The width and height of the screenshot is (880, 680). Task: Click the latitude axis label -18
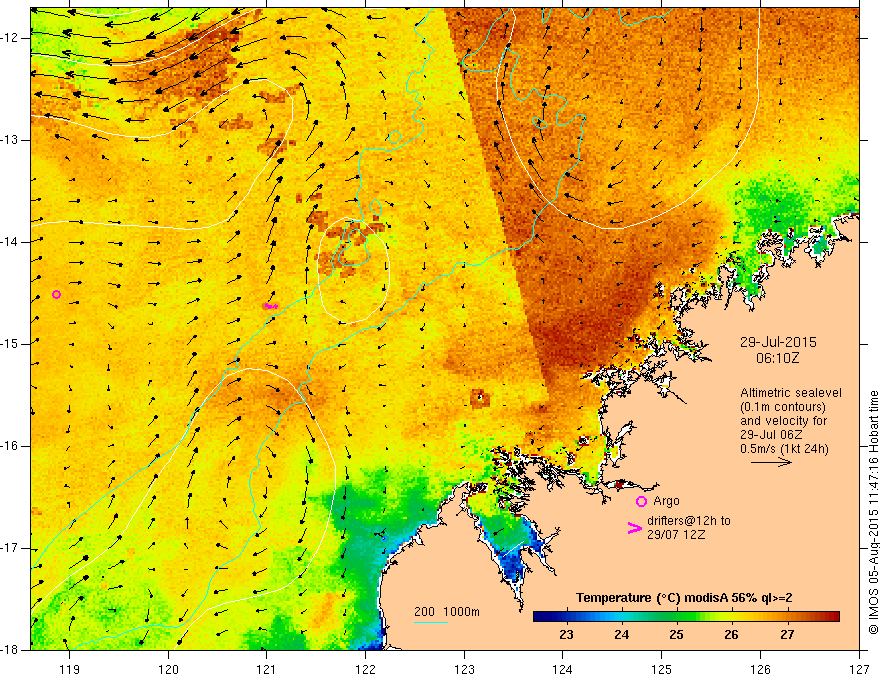coord(11,650)
